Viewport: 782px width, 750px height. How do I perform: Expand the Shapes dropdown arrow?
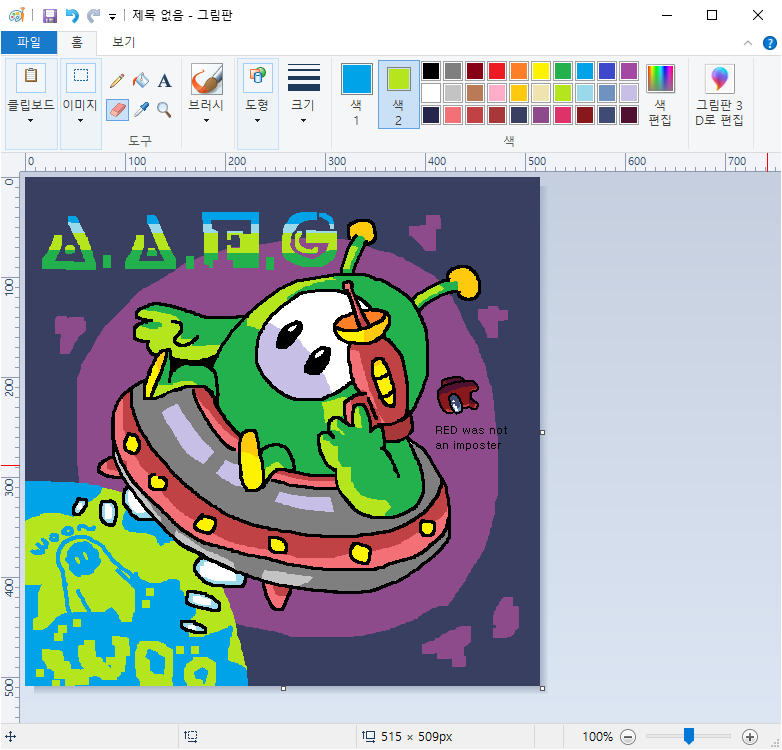257,121
